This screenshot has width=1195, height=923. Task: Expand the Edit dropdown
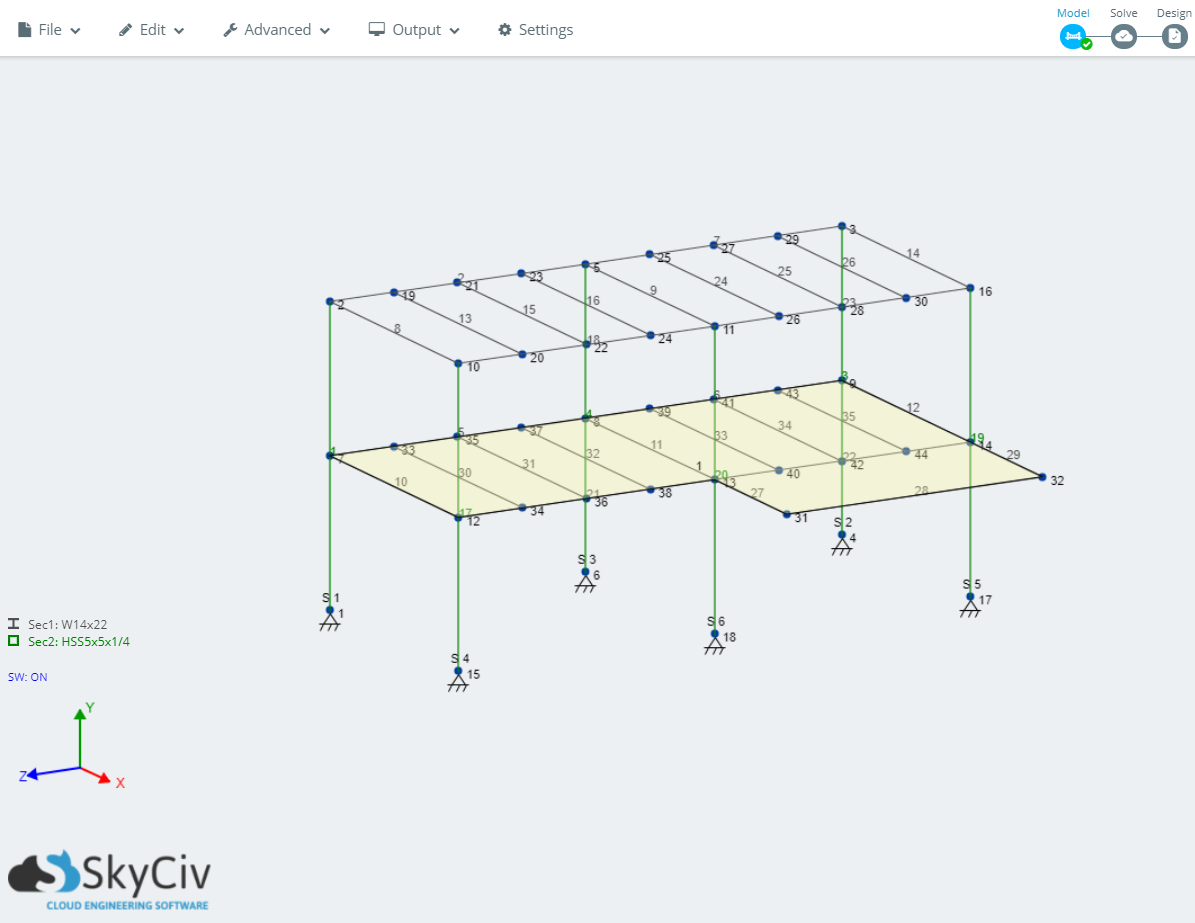[151, 29]
